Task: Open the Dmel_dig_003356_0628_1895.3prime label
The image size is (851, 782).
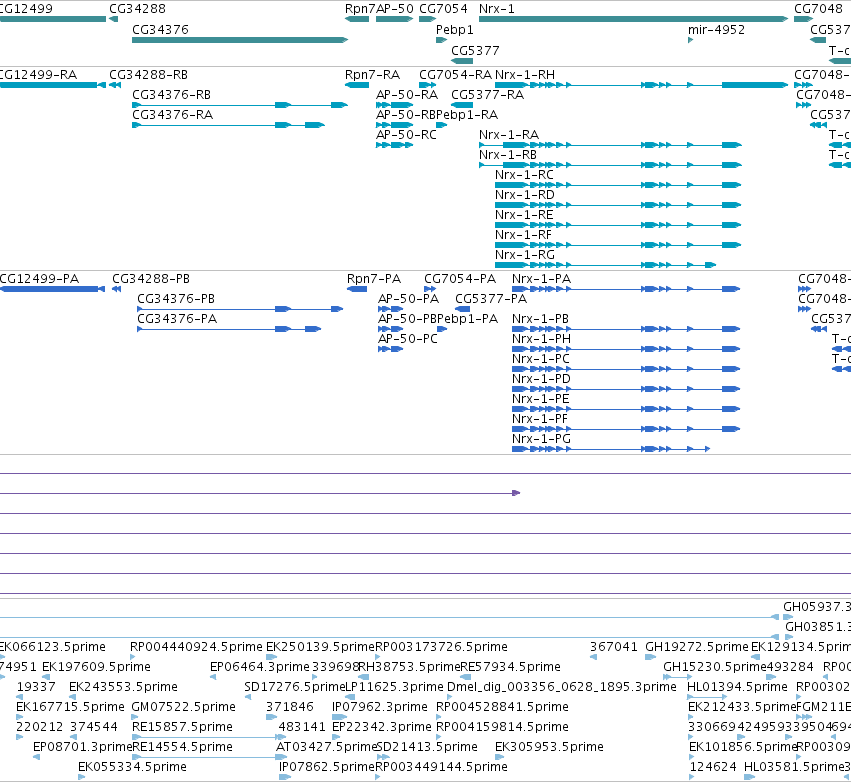Action: 561,686
